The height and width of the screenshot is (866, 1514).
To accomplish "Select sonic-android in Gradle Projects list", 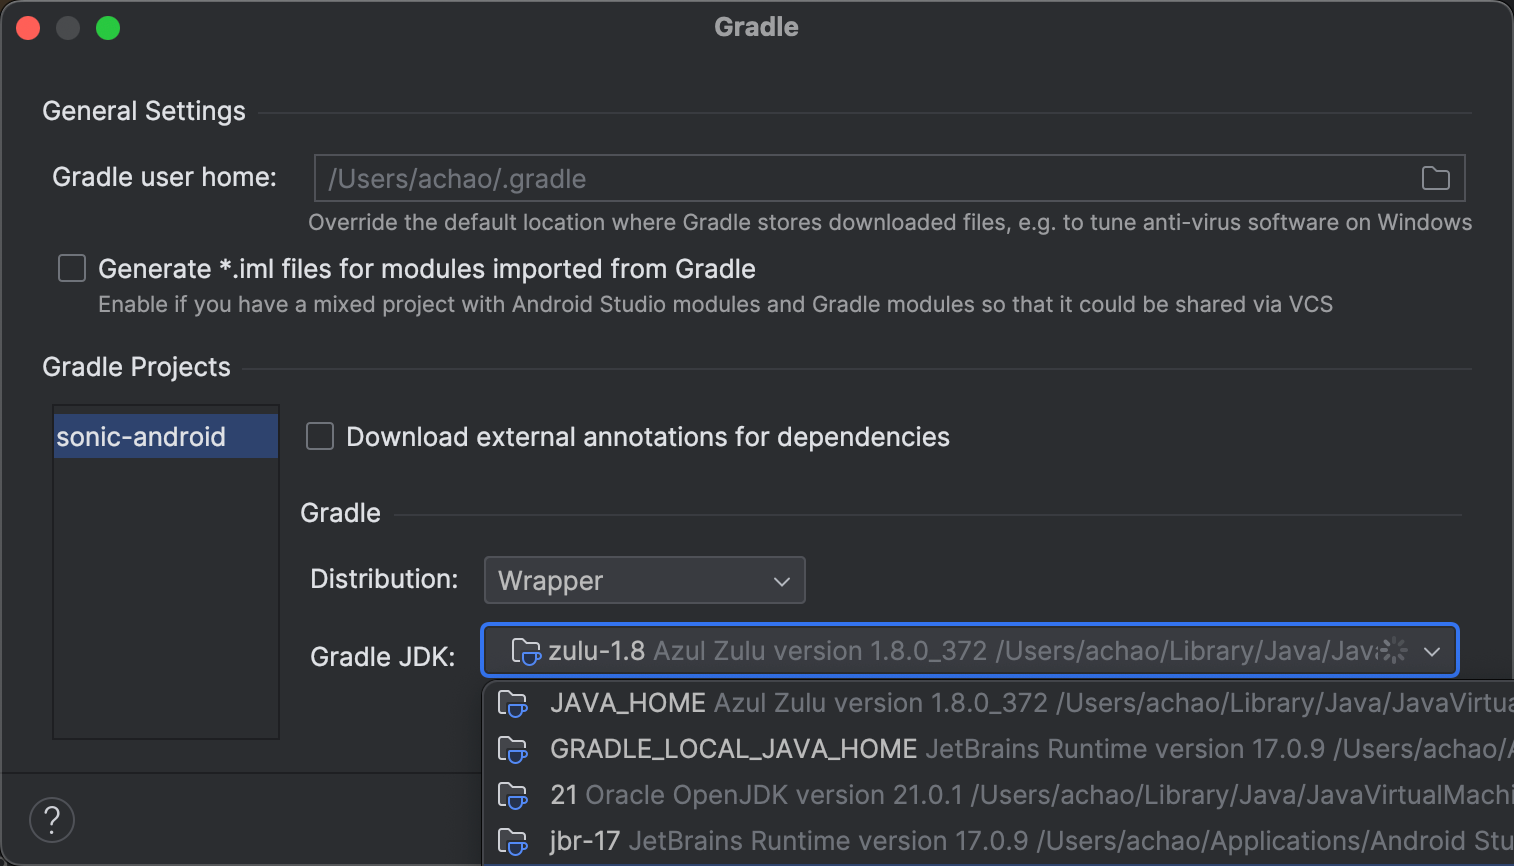I will (141, 437).
